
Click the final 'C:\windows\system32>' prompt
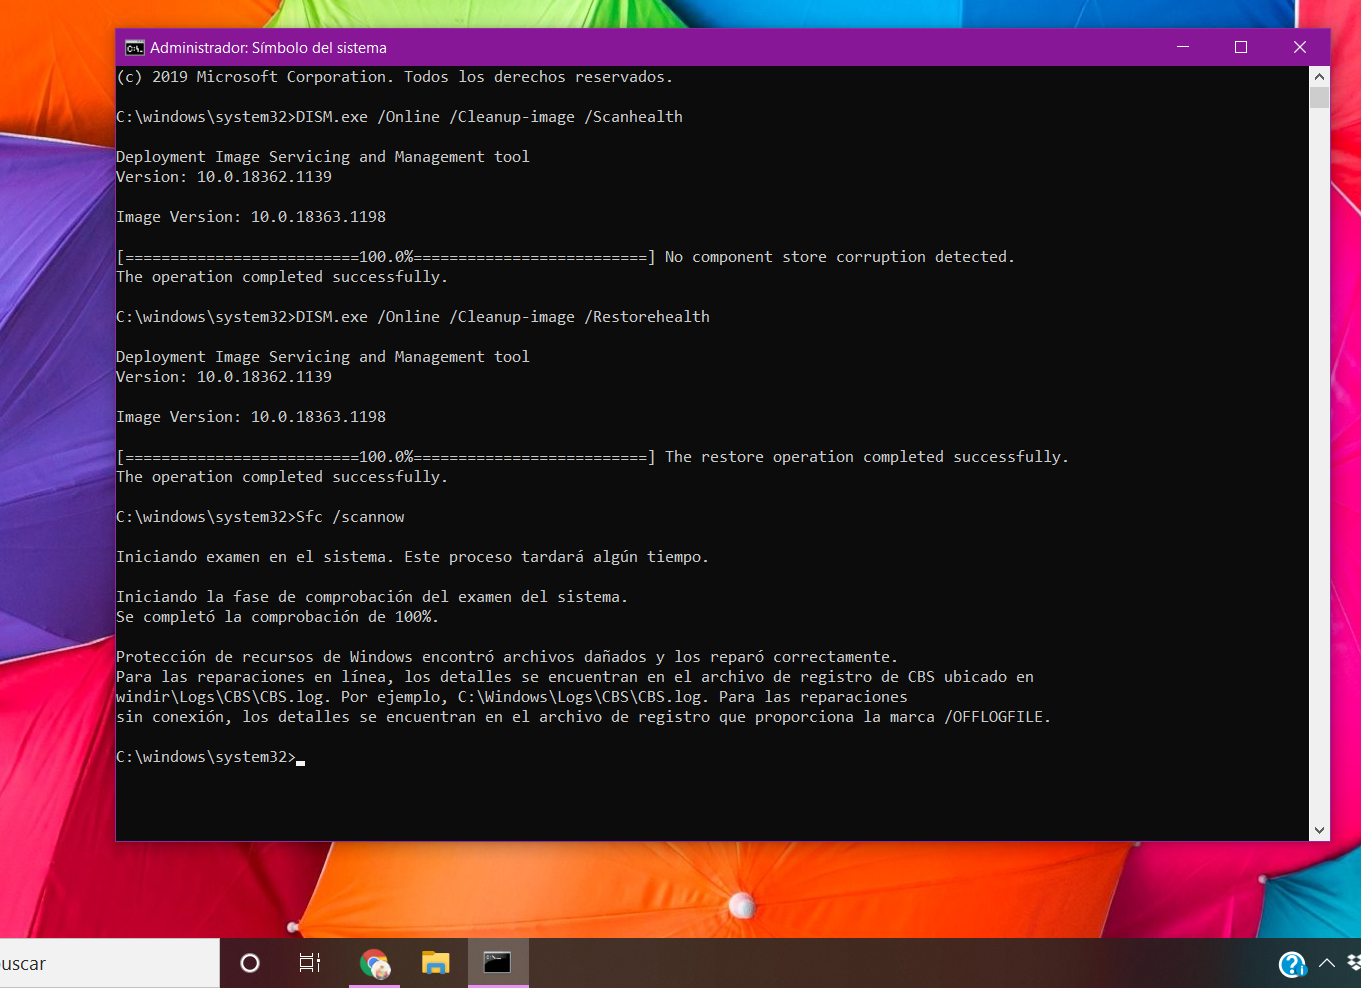click(x=206, y=757)
